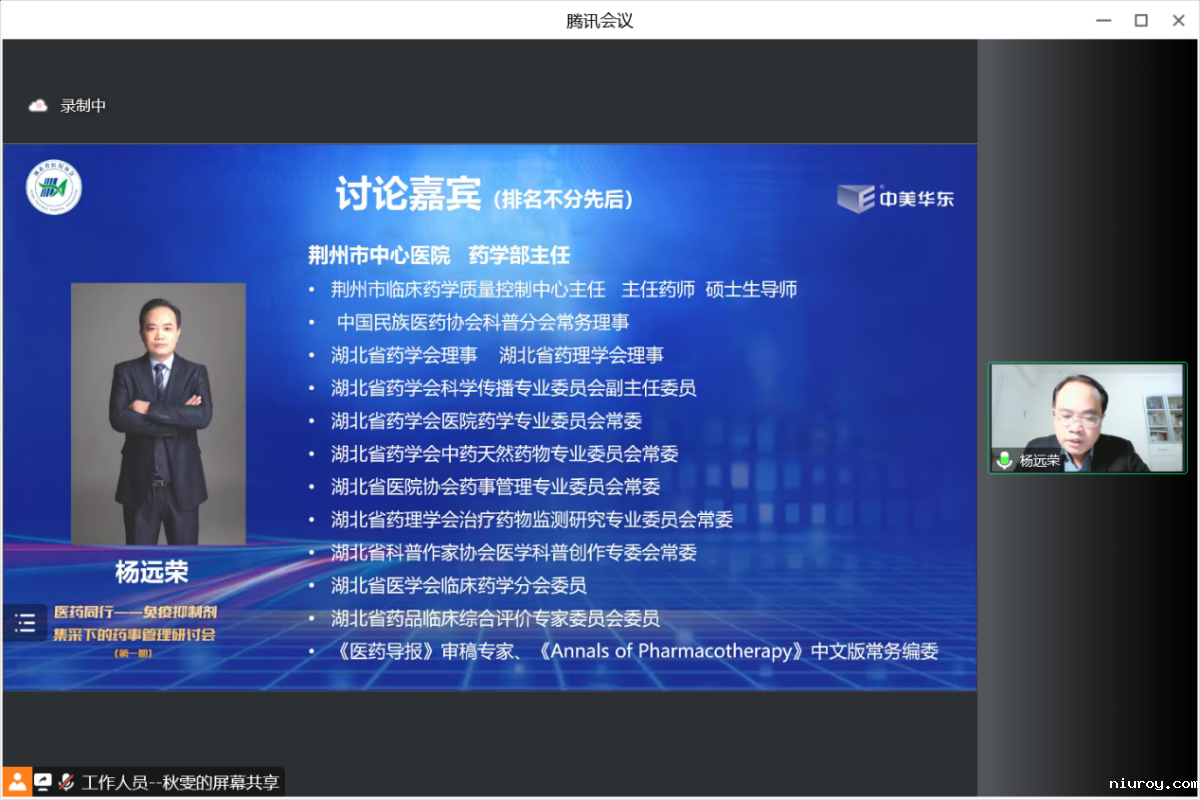Screen dimensions: 1200x800
Task: Click the muted microphone icon in bottom bar
Action: pos(66,782)
